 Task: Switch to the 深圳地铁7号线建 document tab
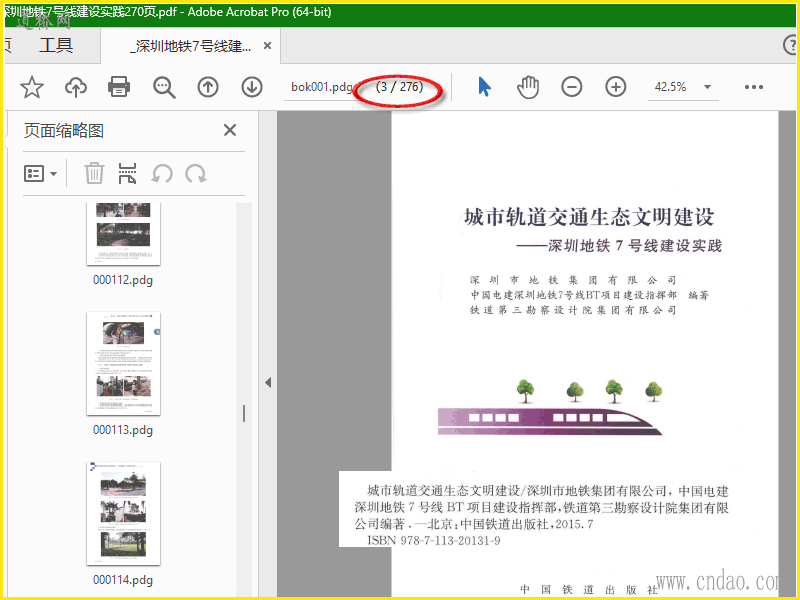click(191, 46)
